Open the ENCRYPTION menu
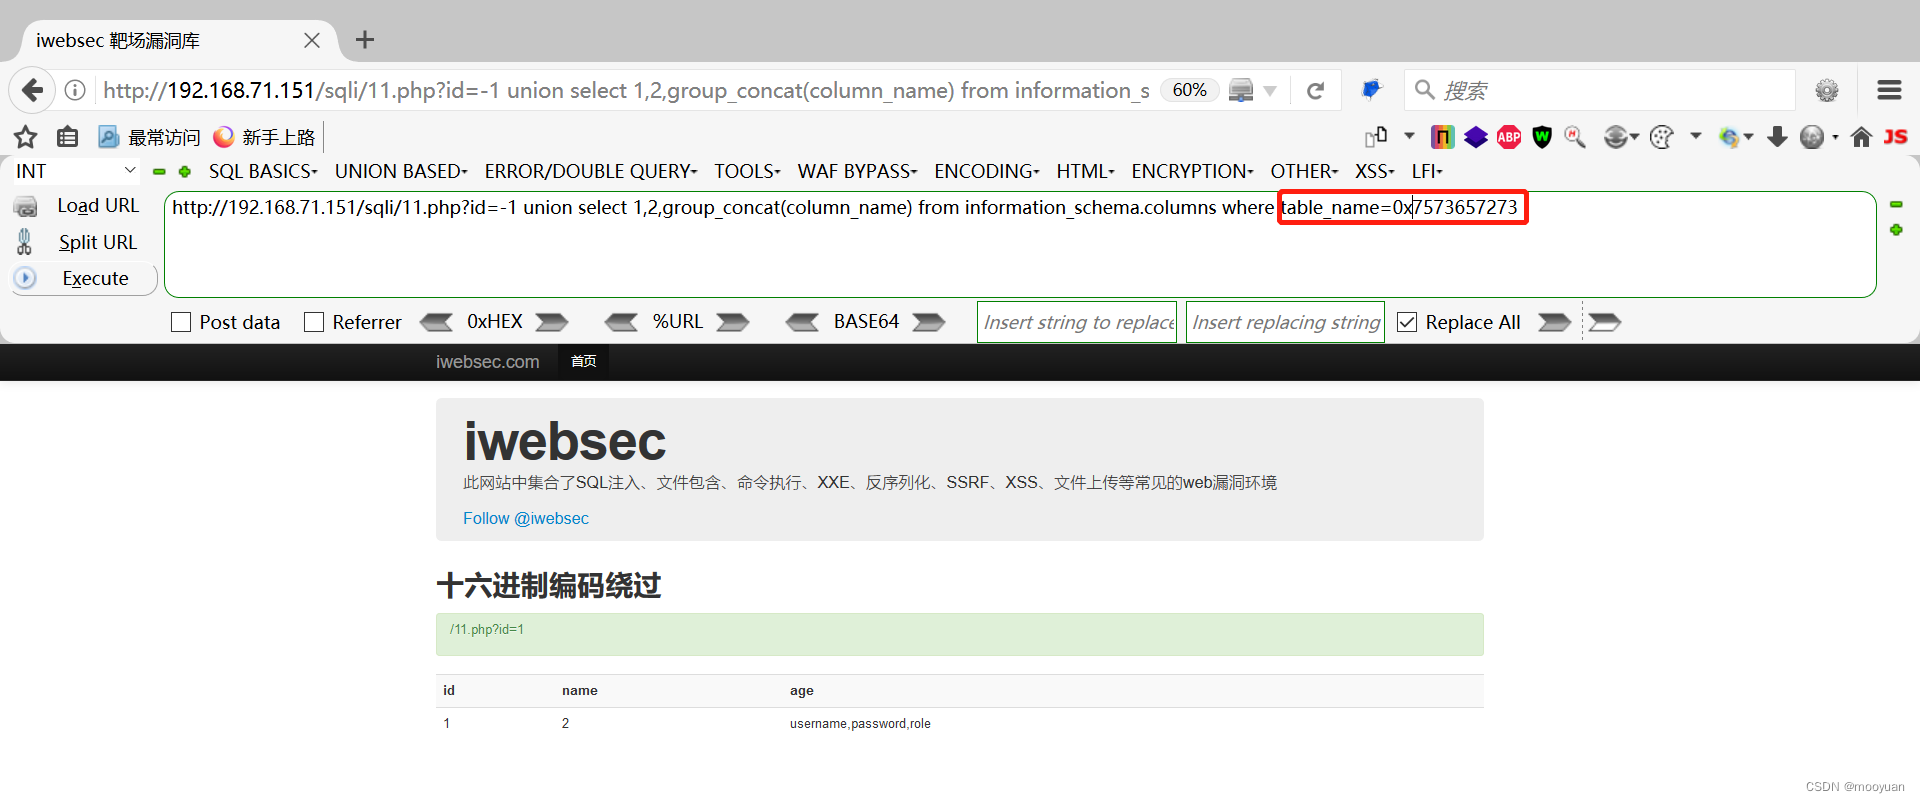1920x803 pixels. [x=1192, y=171]
